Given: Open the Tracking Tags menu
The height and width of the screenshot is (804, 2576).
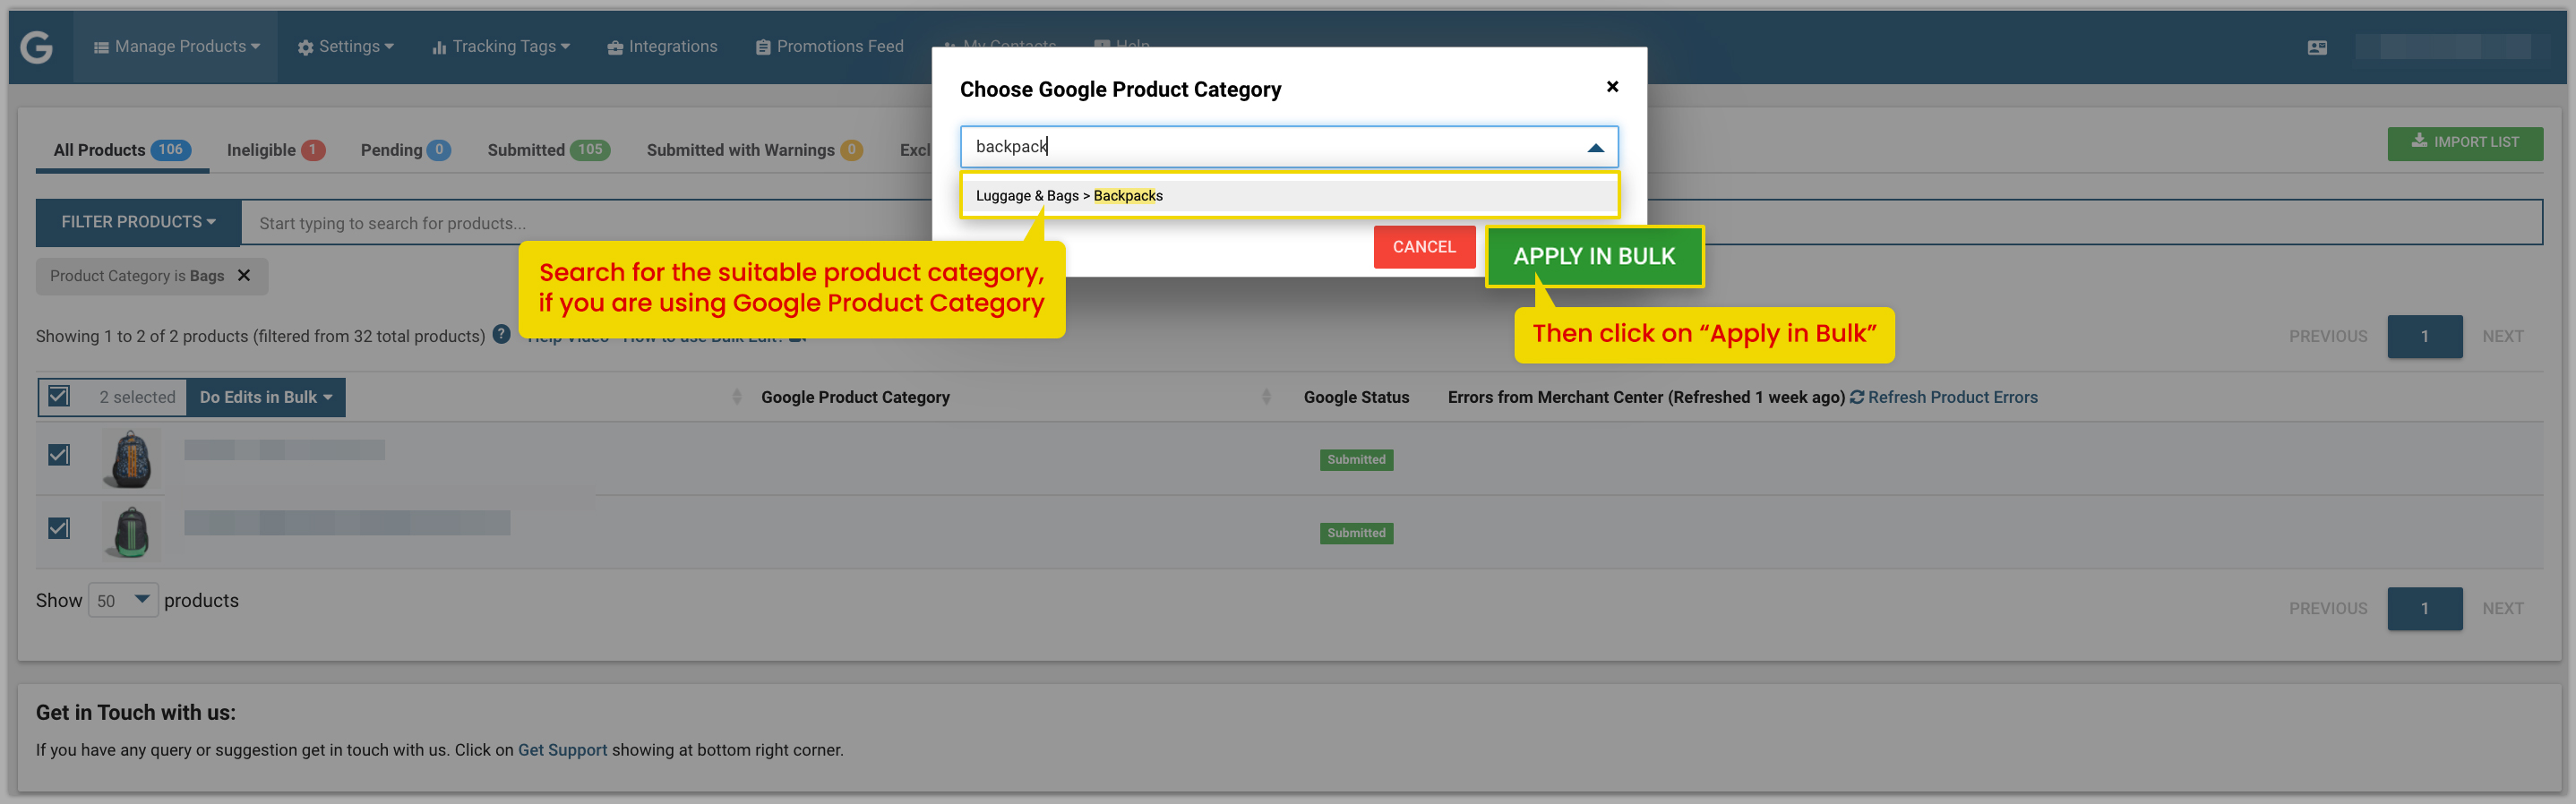Looking at the screenshot, I should coord(501,47).
